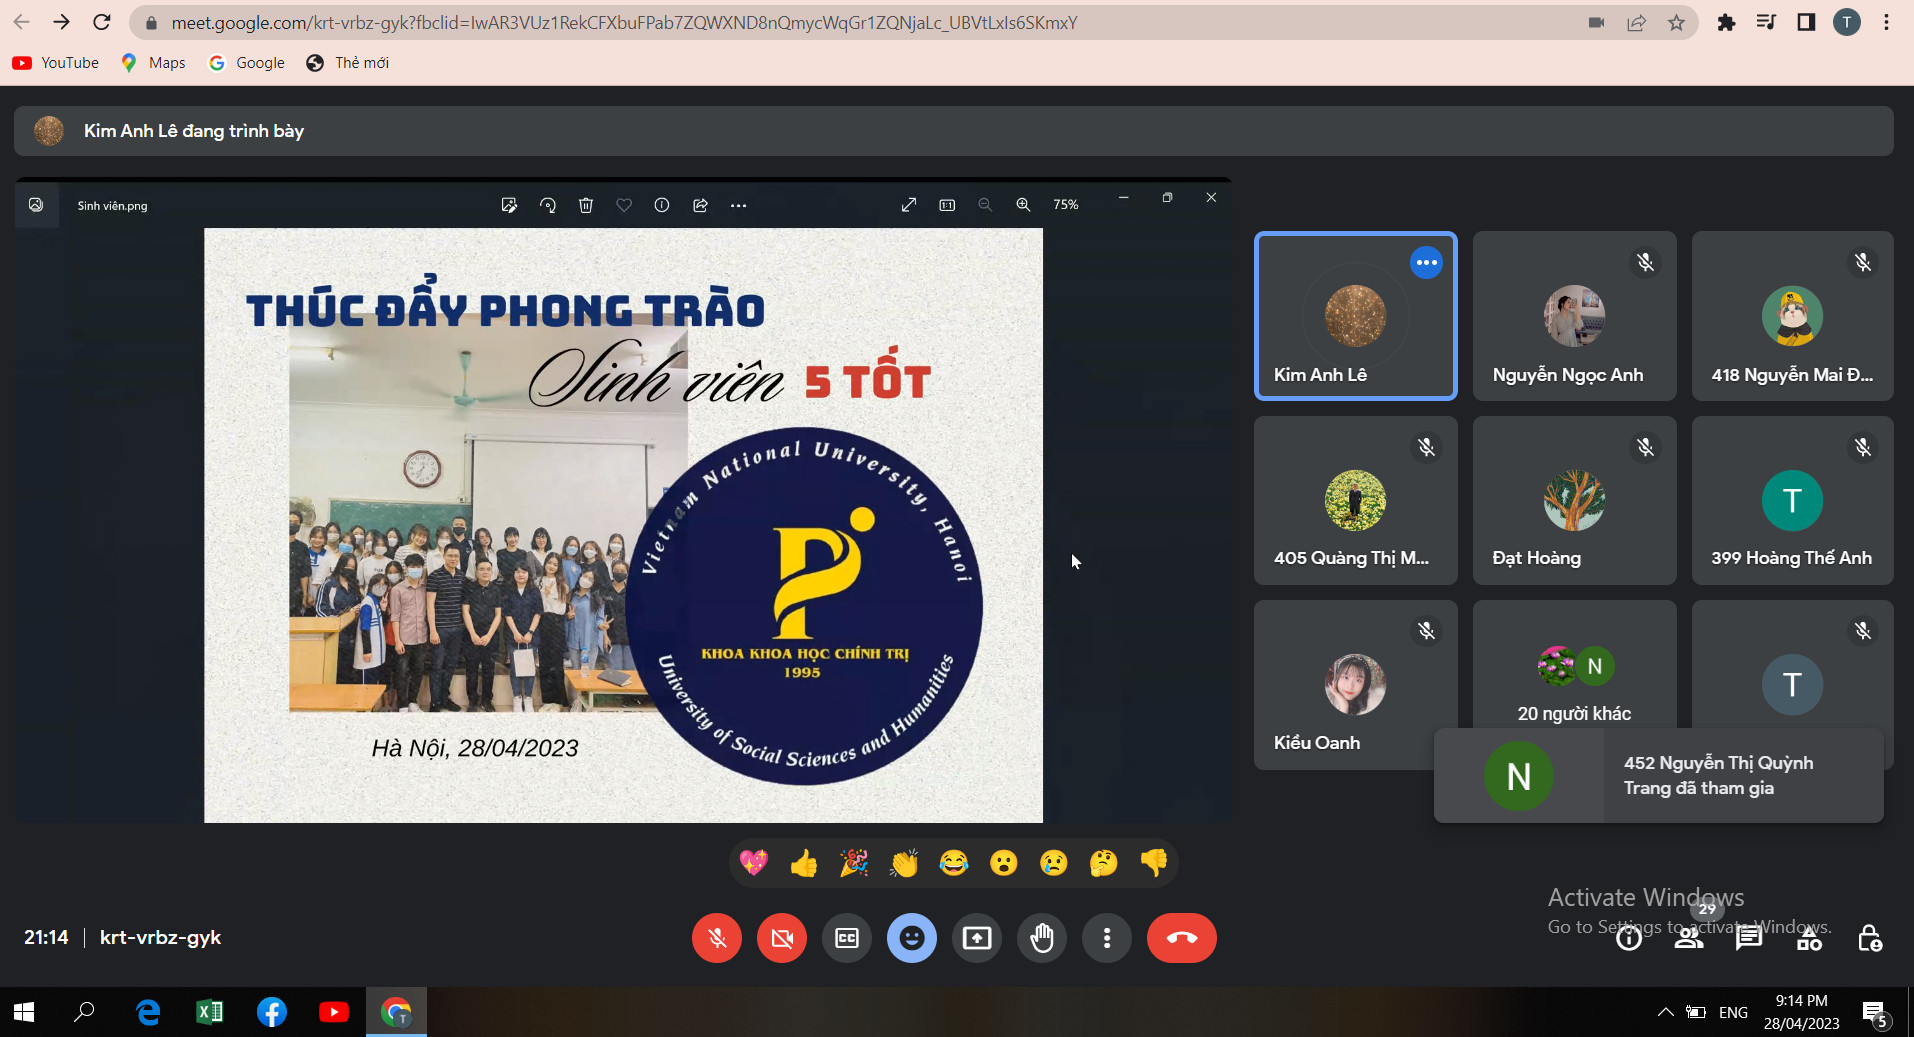Open meeting details info icon
Screen dimensions: 1914x1037
tap(1629, 938)
